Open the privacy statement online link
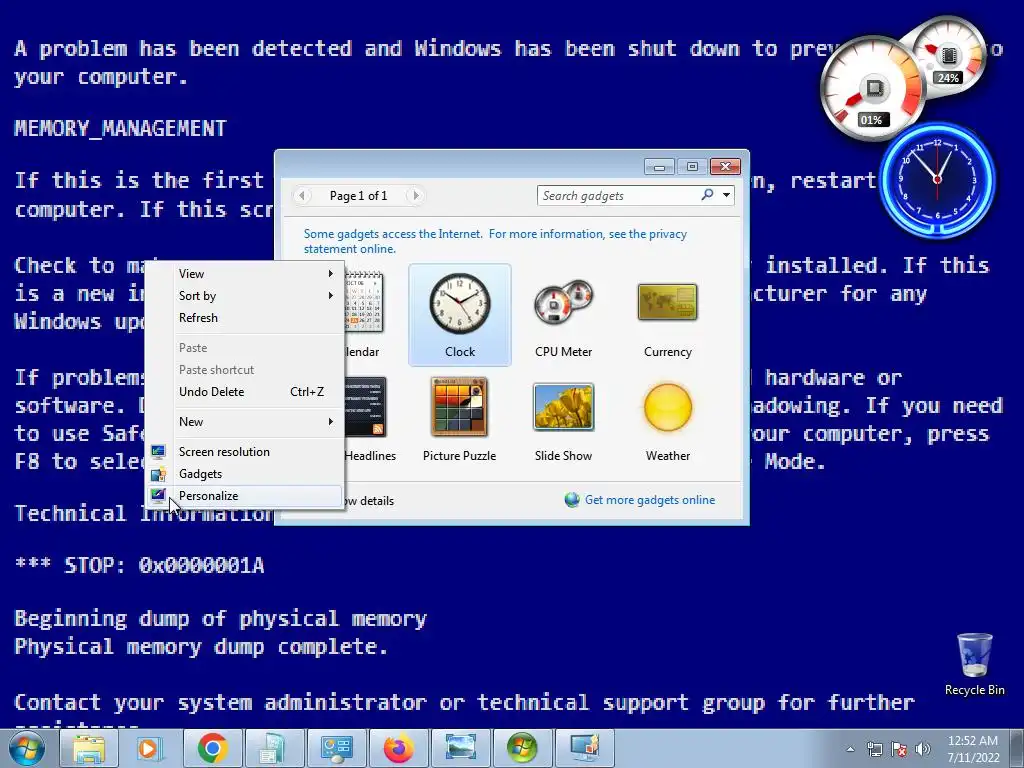This screenshot has height=768, width=1024. point(495,241)
